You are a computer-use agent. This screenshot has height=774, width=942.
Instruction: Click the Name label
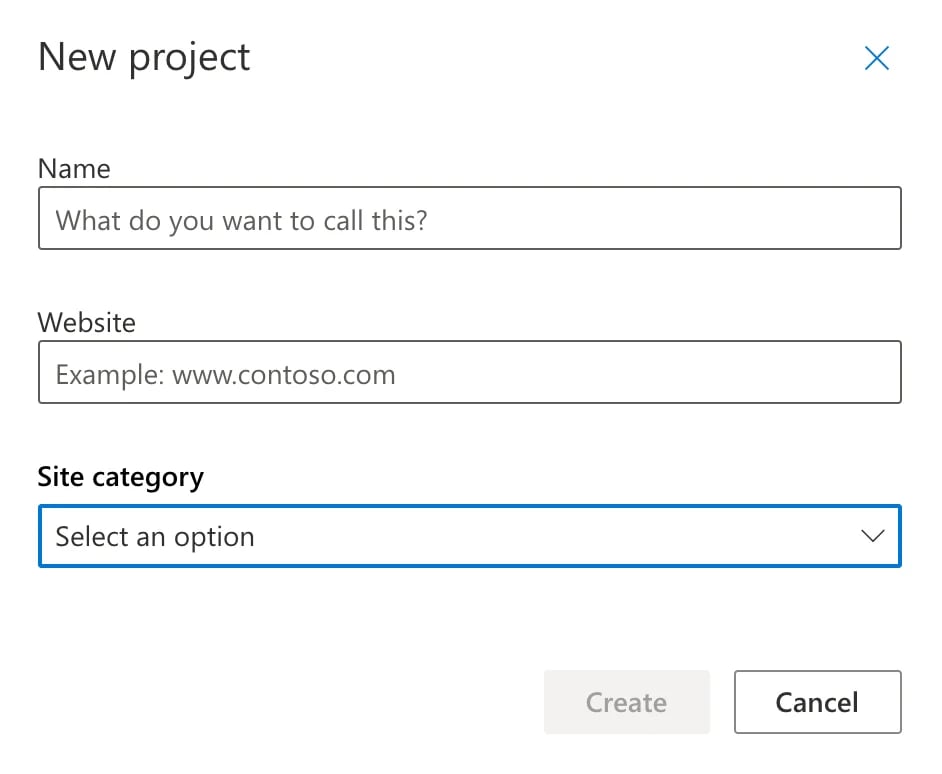click(73, 169)
